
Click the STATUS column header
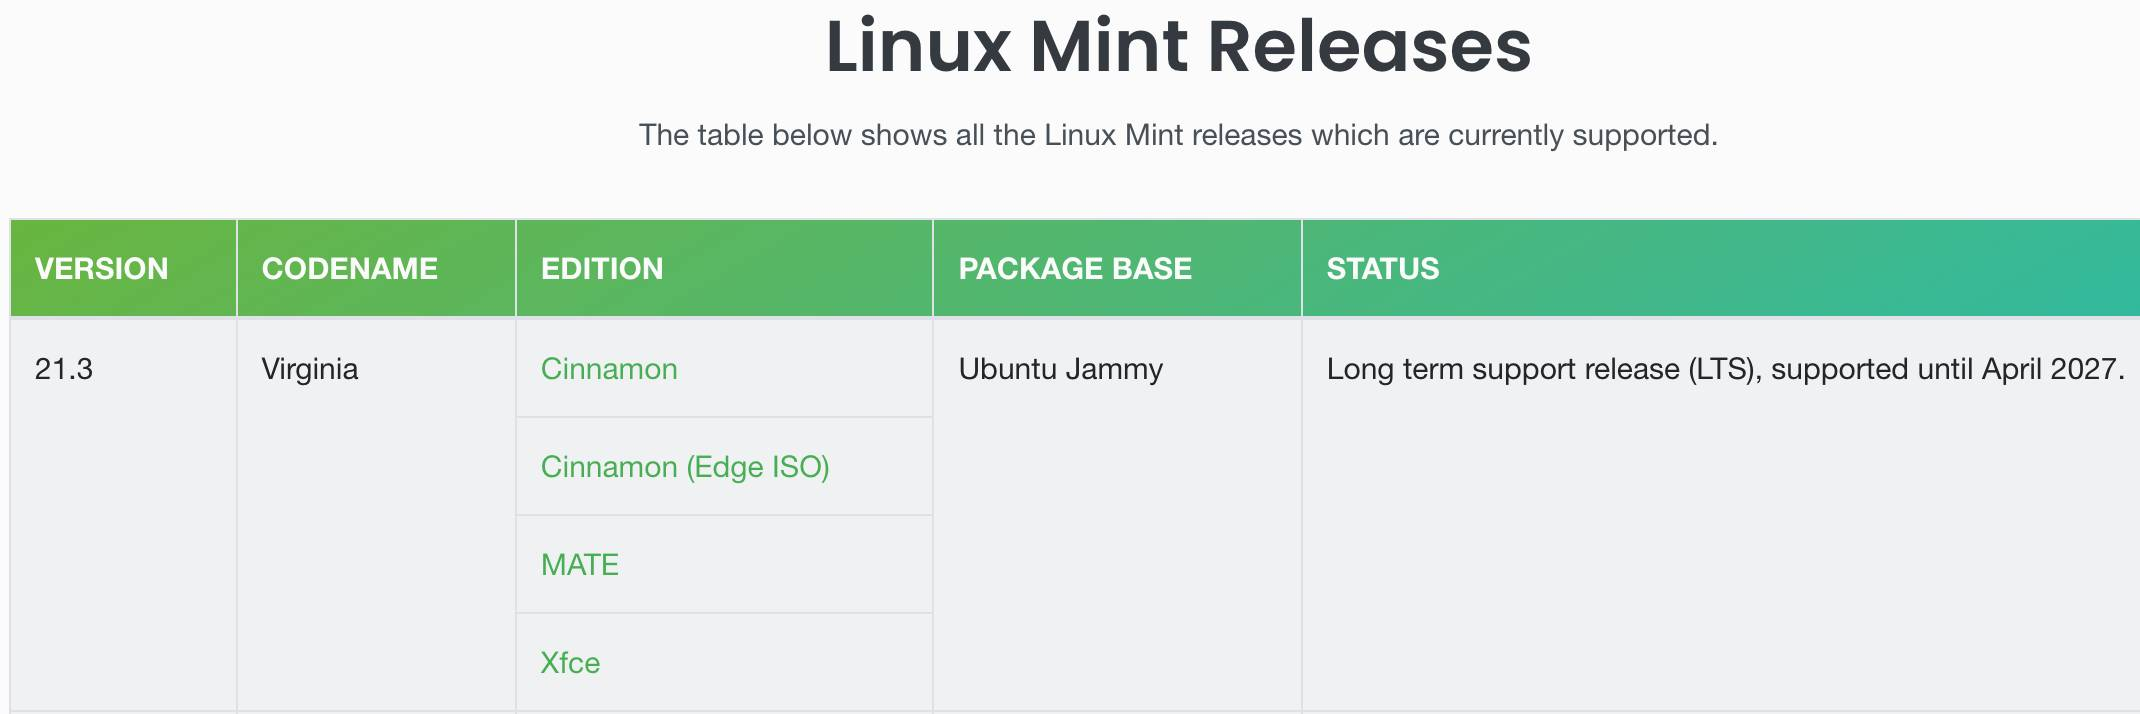tap(1721, 268)
